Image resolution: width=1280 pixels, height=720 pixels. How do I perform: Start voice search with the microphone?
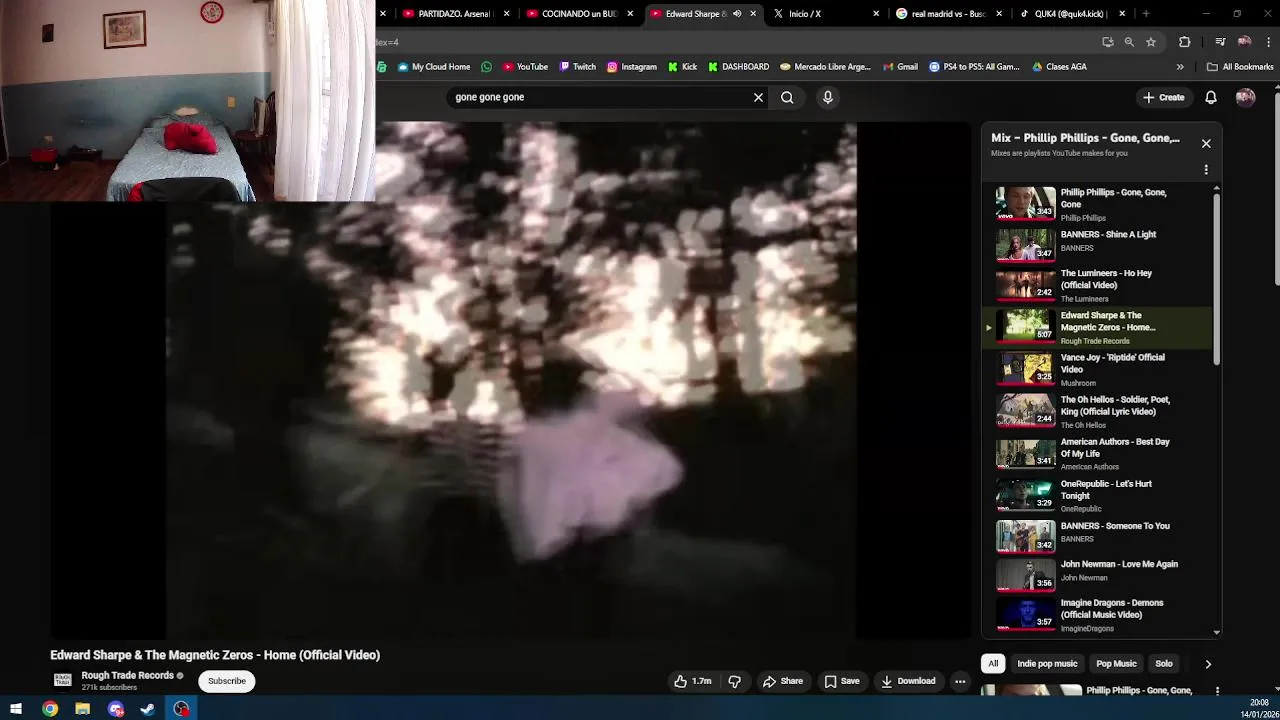tap(827, 97)
